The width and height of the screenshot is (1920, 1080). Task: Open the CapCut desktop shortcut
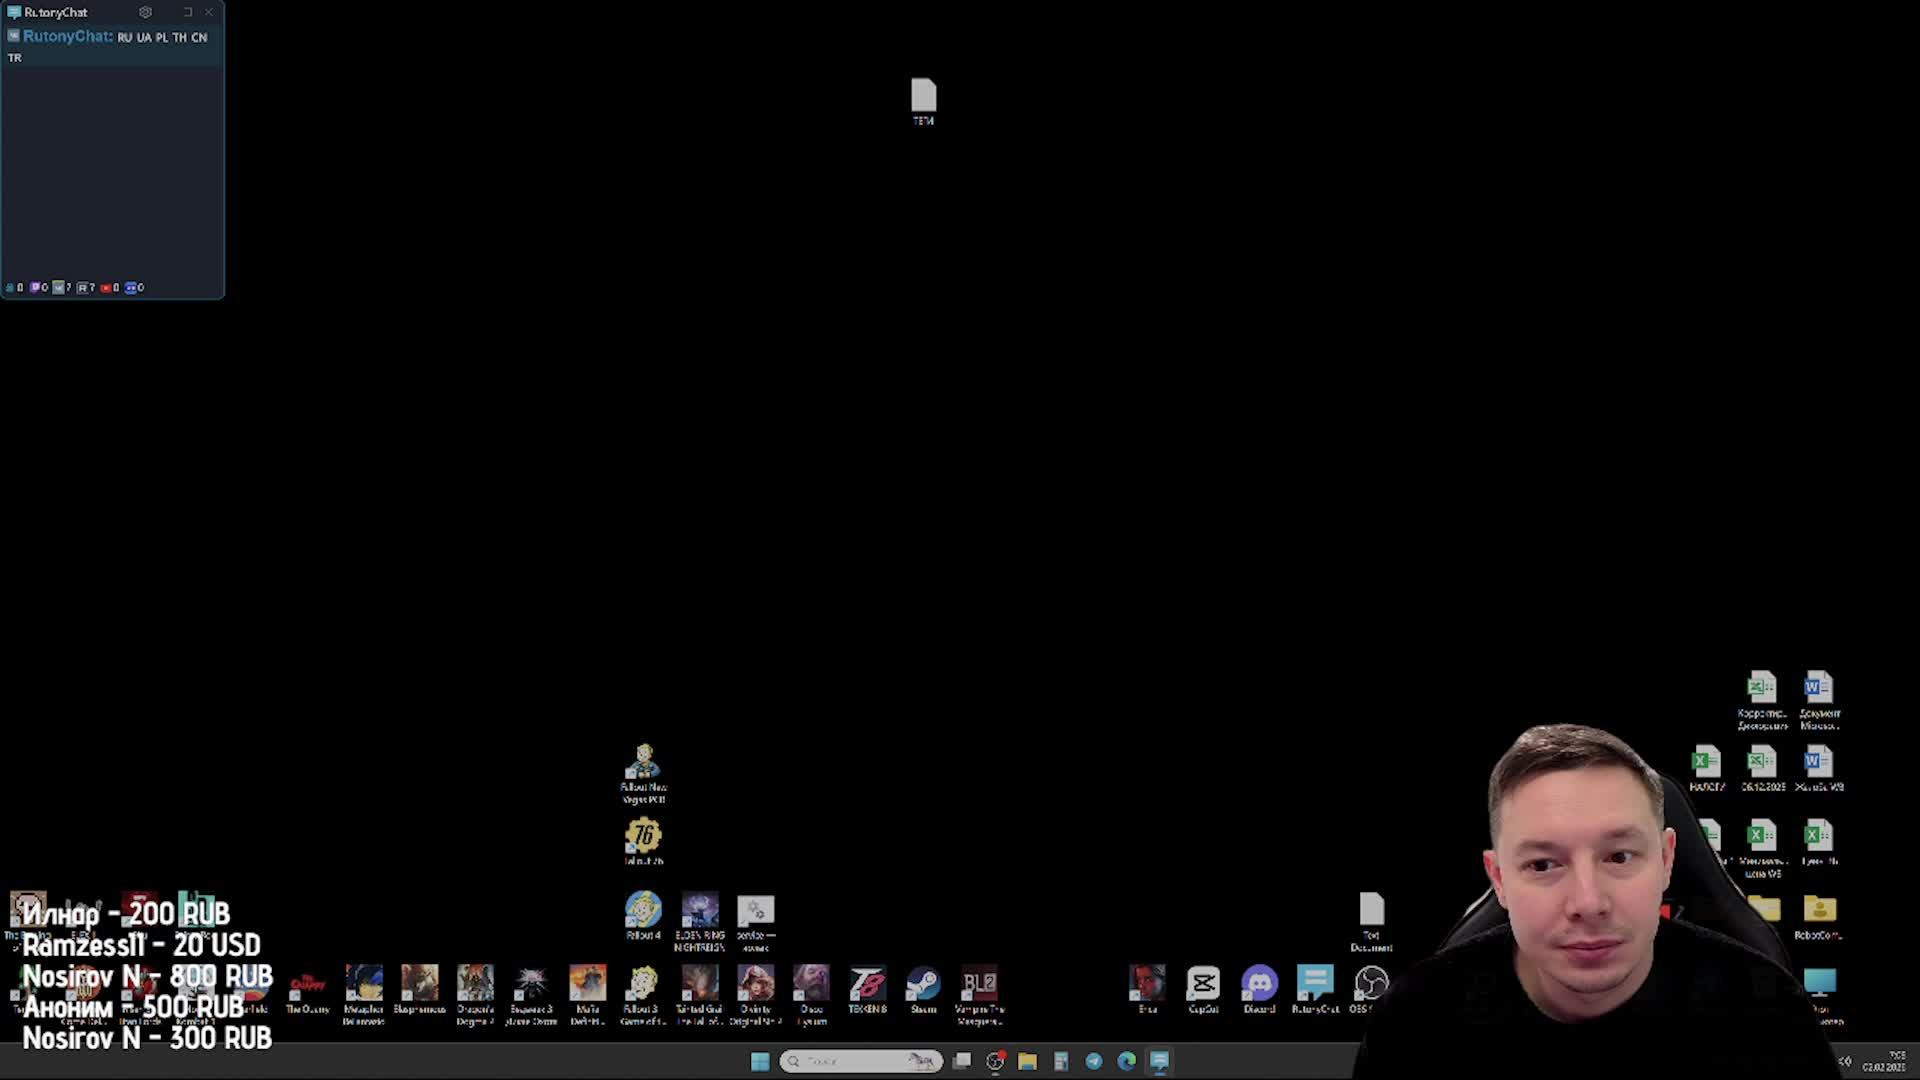coord(1203,985)
